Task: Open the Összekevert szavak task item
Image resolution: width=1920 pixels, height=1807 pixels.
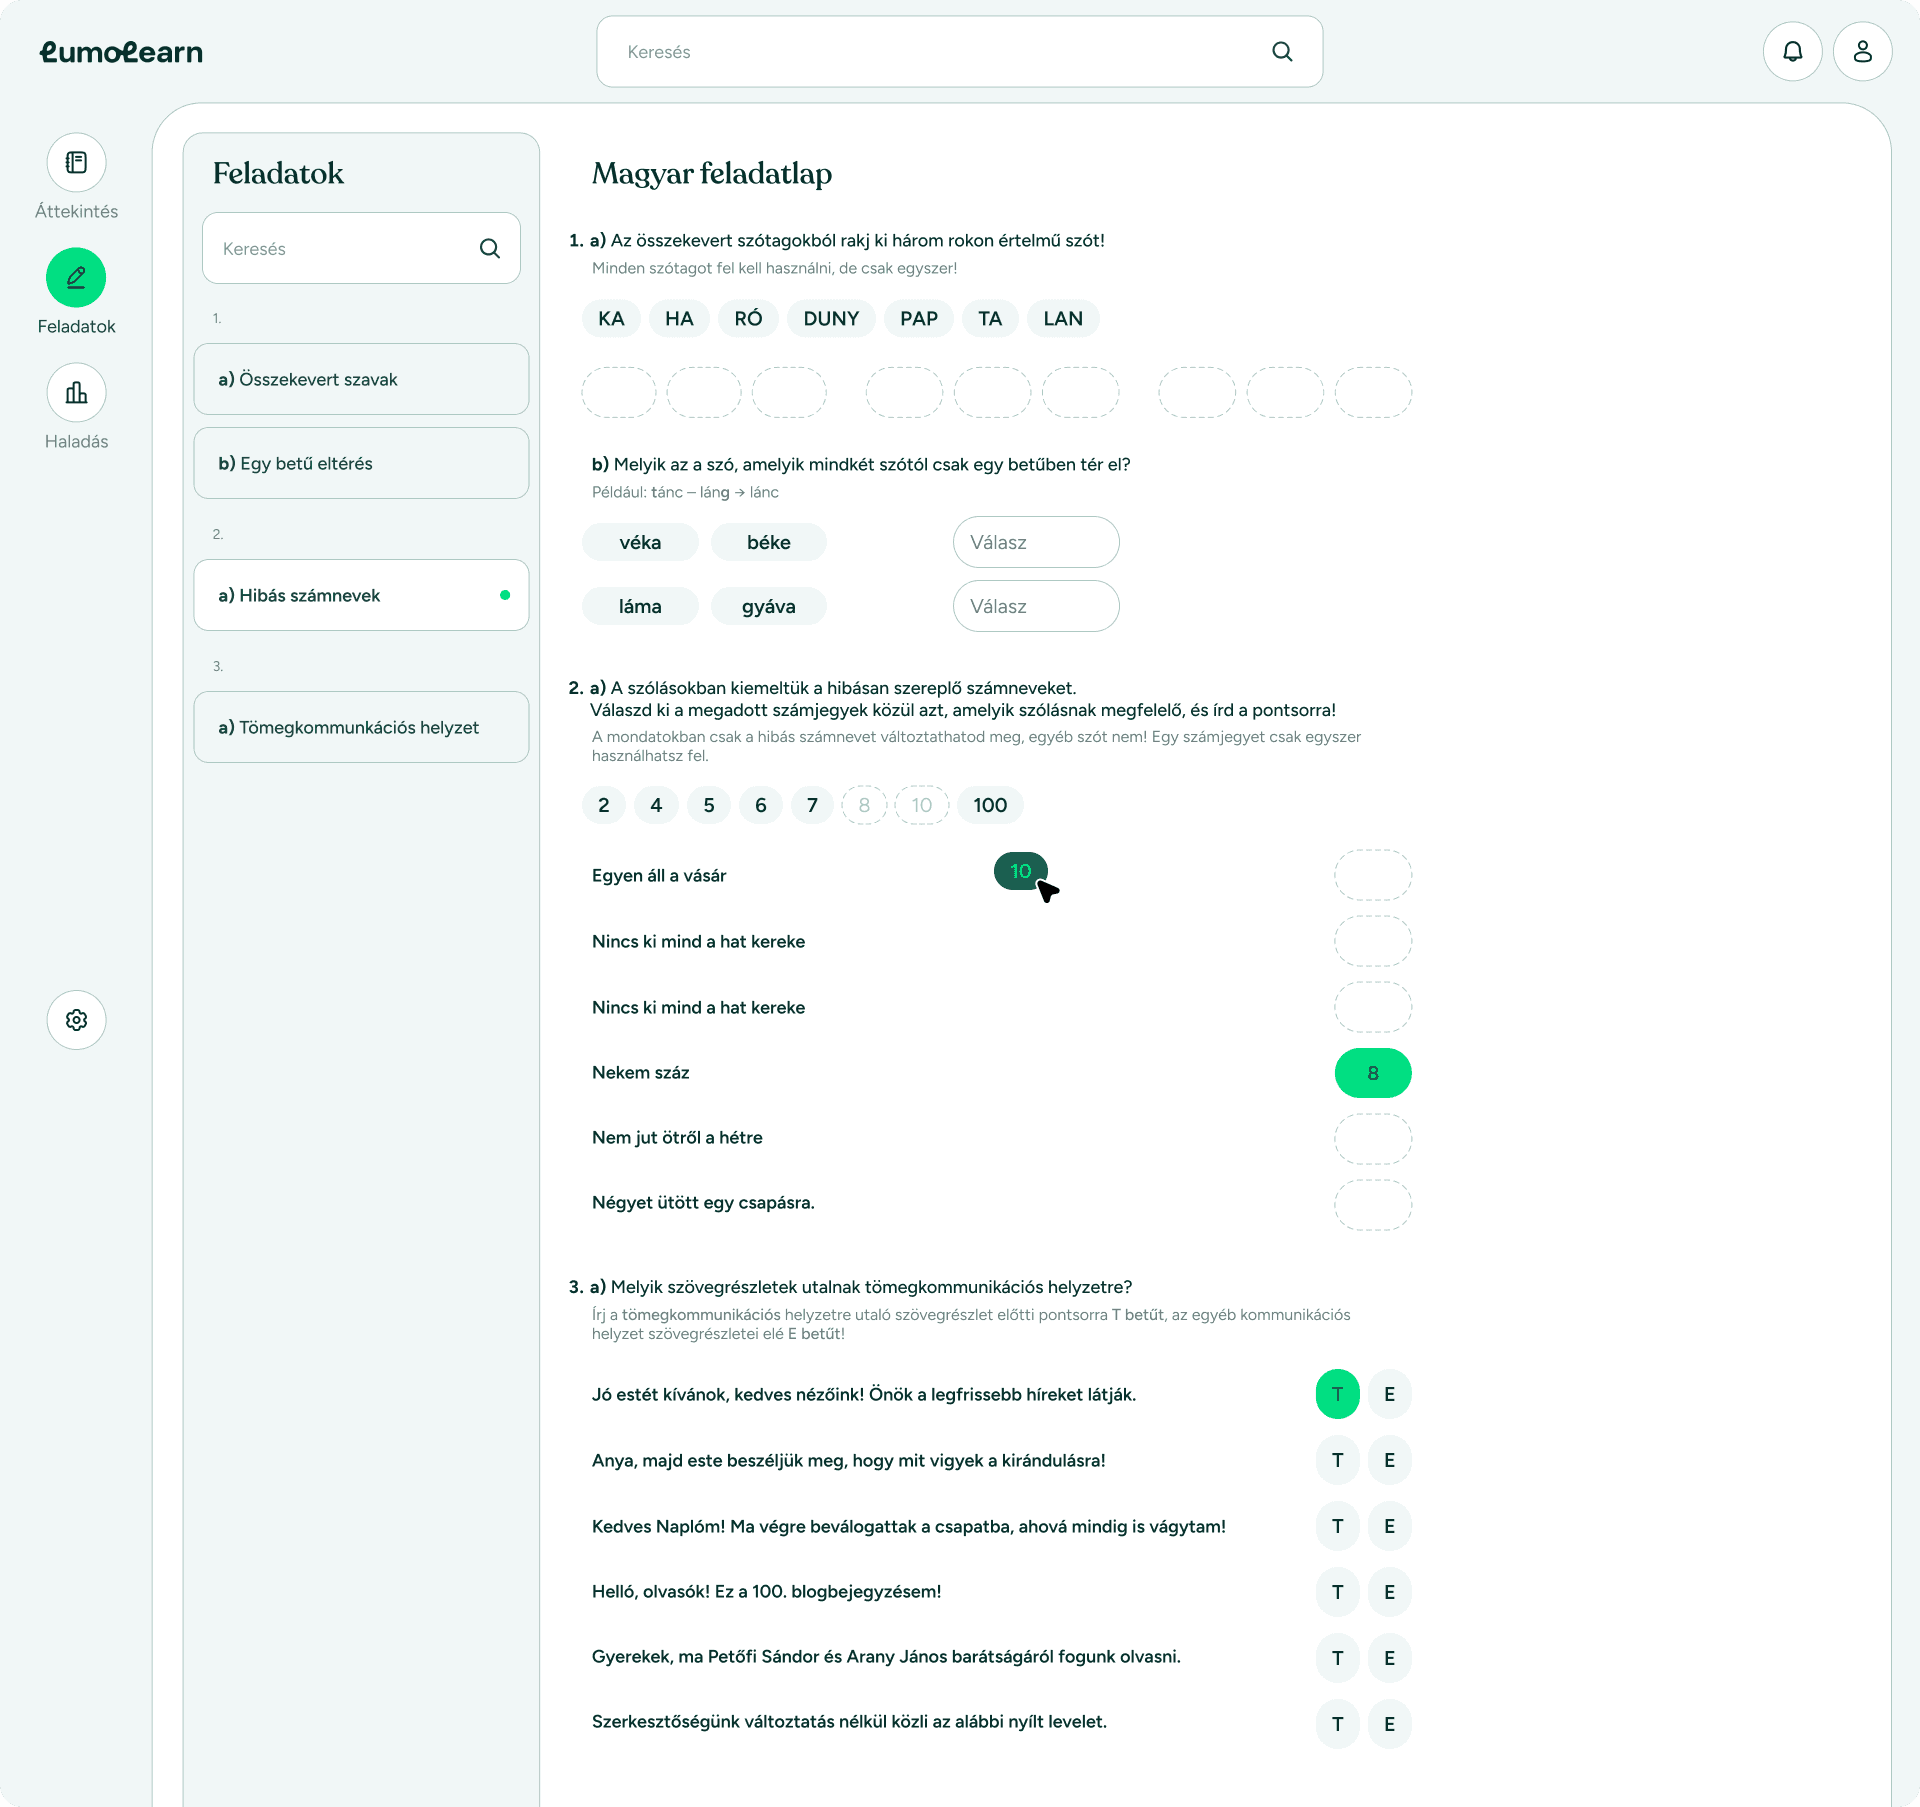Action: pos(361,380)
